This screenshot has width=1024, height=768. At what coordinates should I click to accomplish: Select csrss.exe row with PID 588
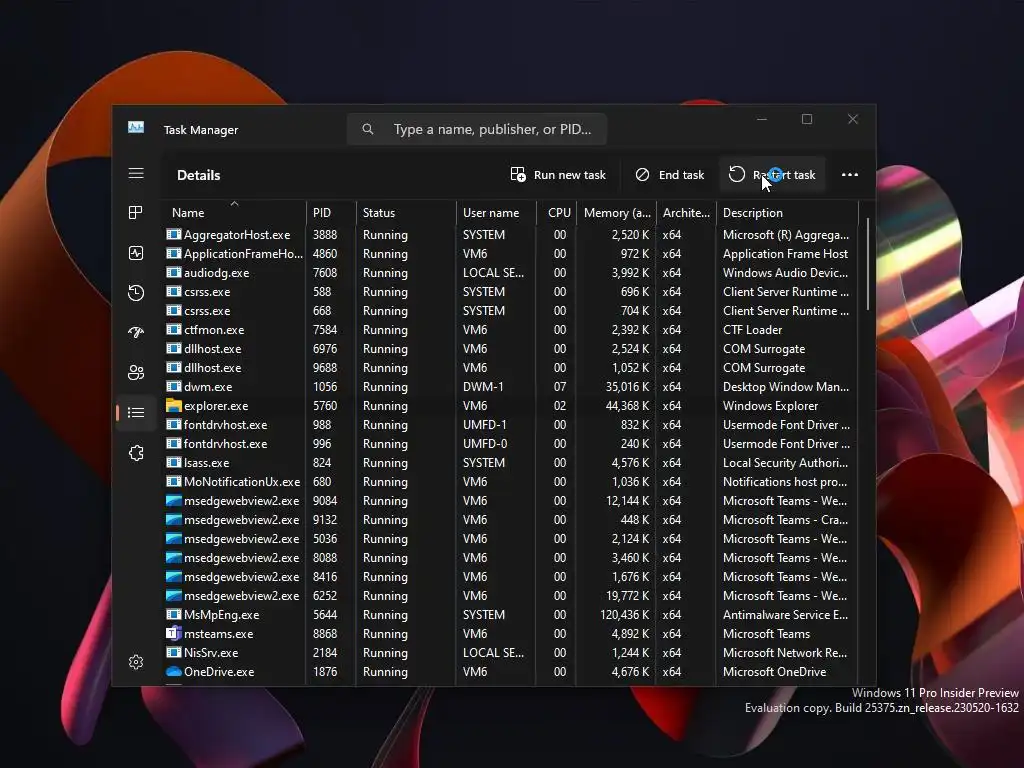click(x=511, y=292)
